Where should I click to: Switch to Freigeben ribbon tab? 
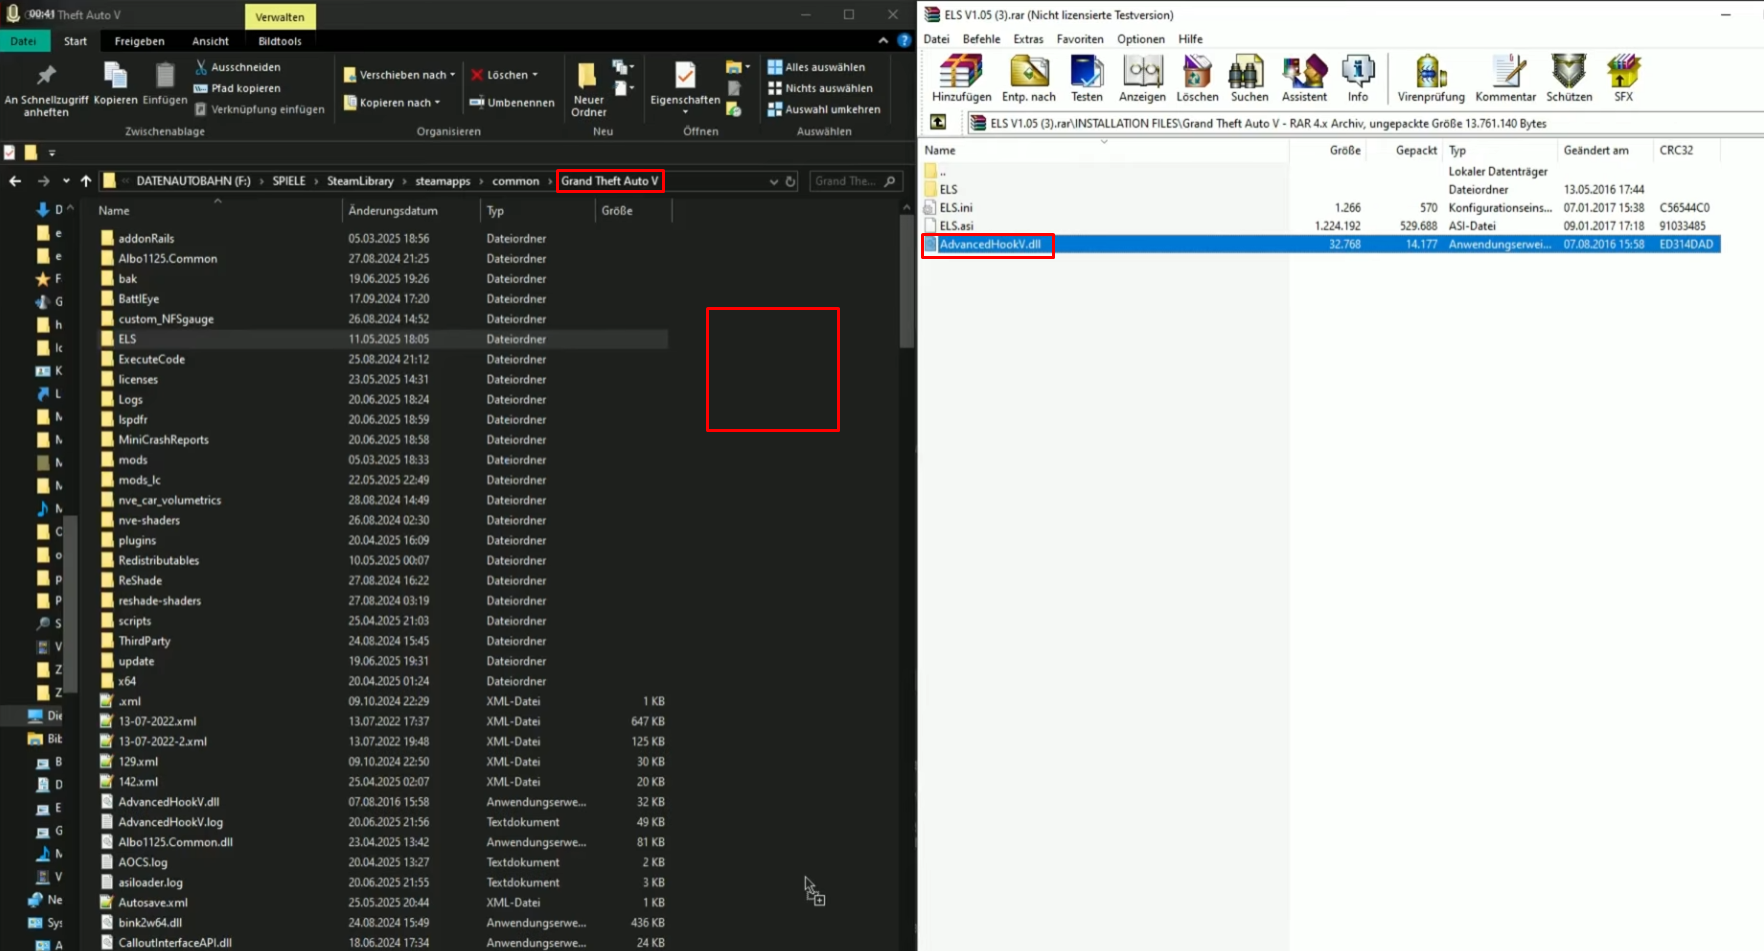pyautogui.click(x=139, y=41)
